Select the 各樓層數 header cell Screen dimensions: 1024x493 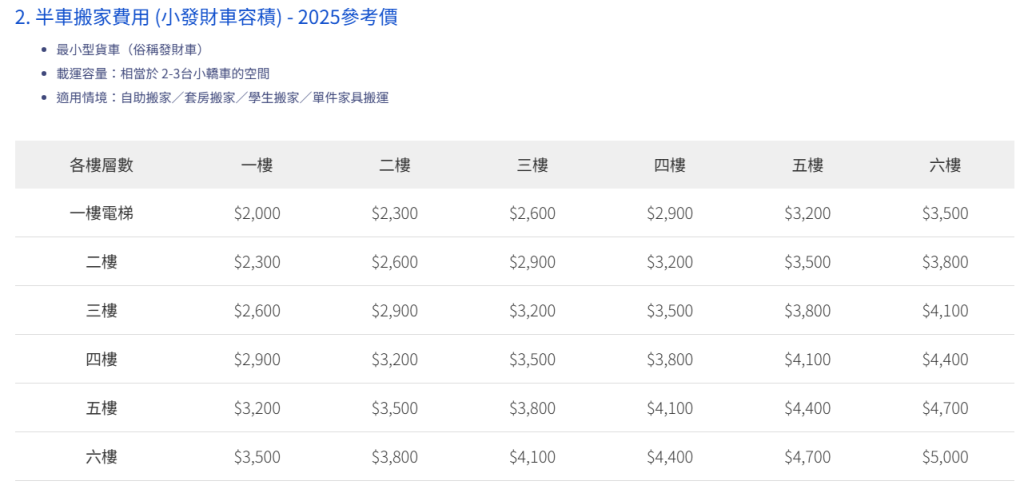pyautogui.click(x=101, y=165)
